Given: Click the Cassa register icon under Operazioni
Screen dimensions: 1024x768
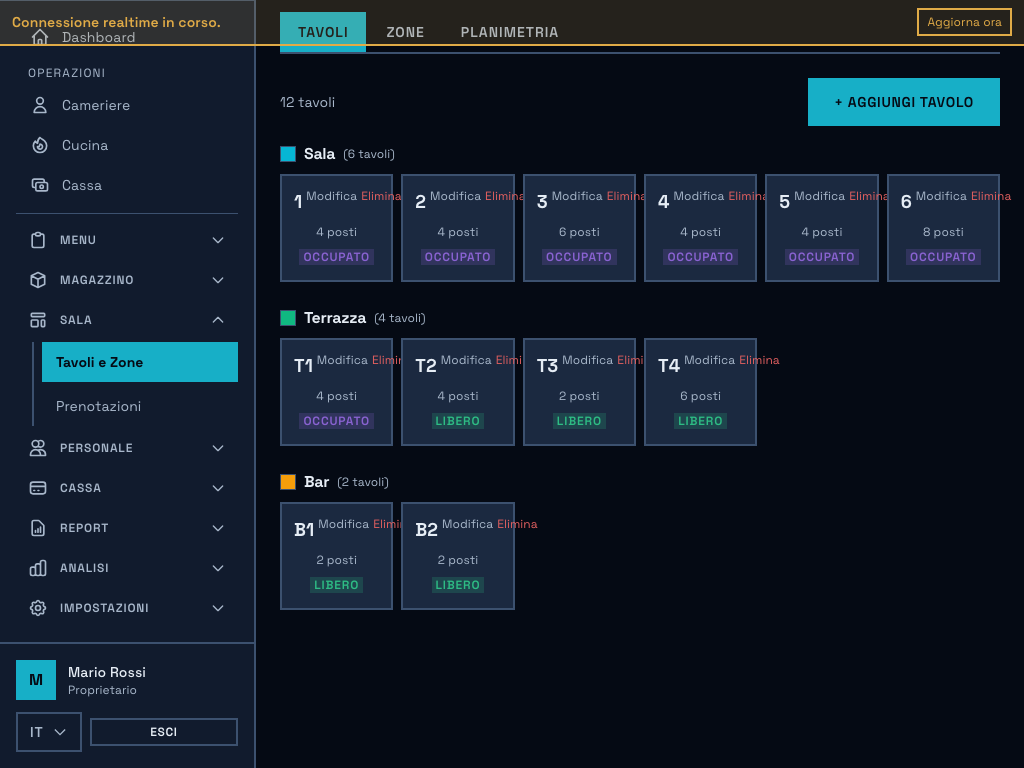Looking at the screenshot, I should point(40,185).
